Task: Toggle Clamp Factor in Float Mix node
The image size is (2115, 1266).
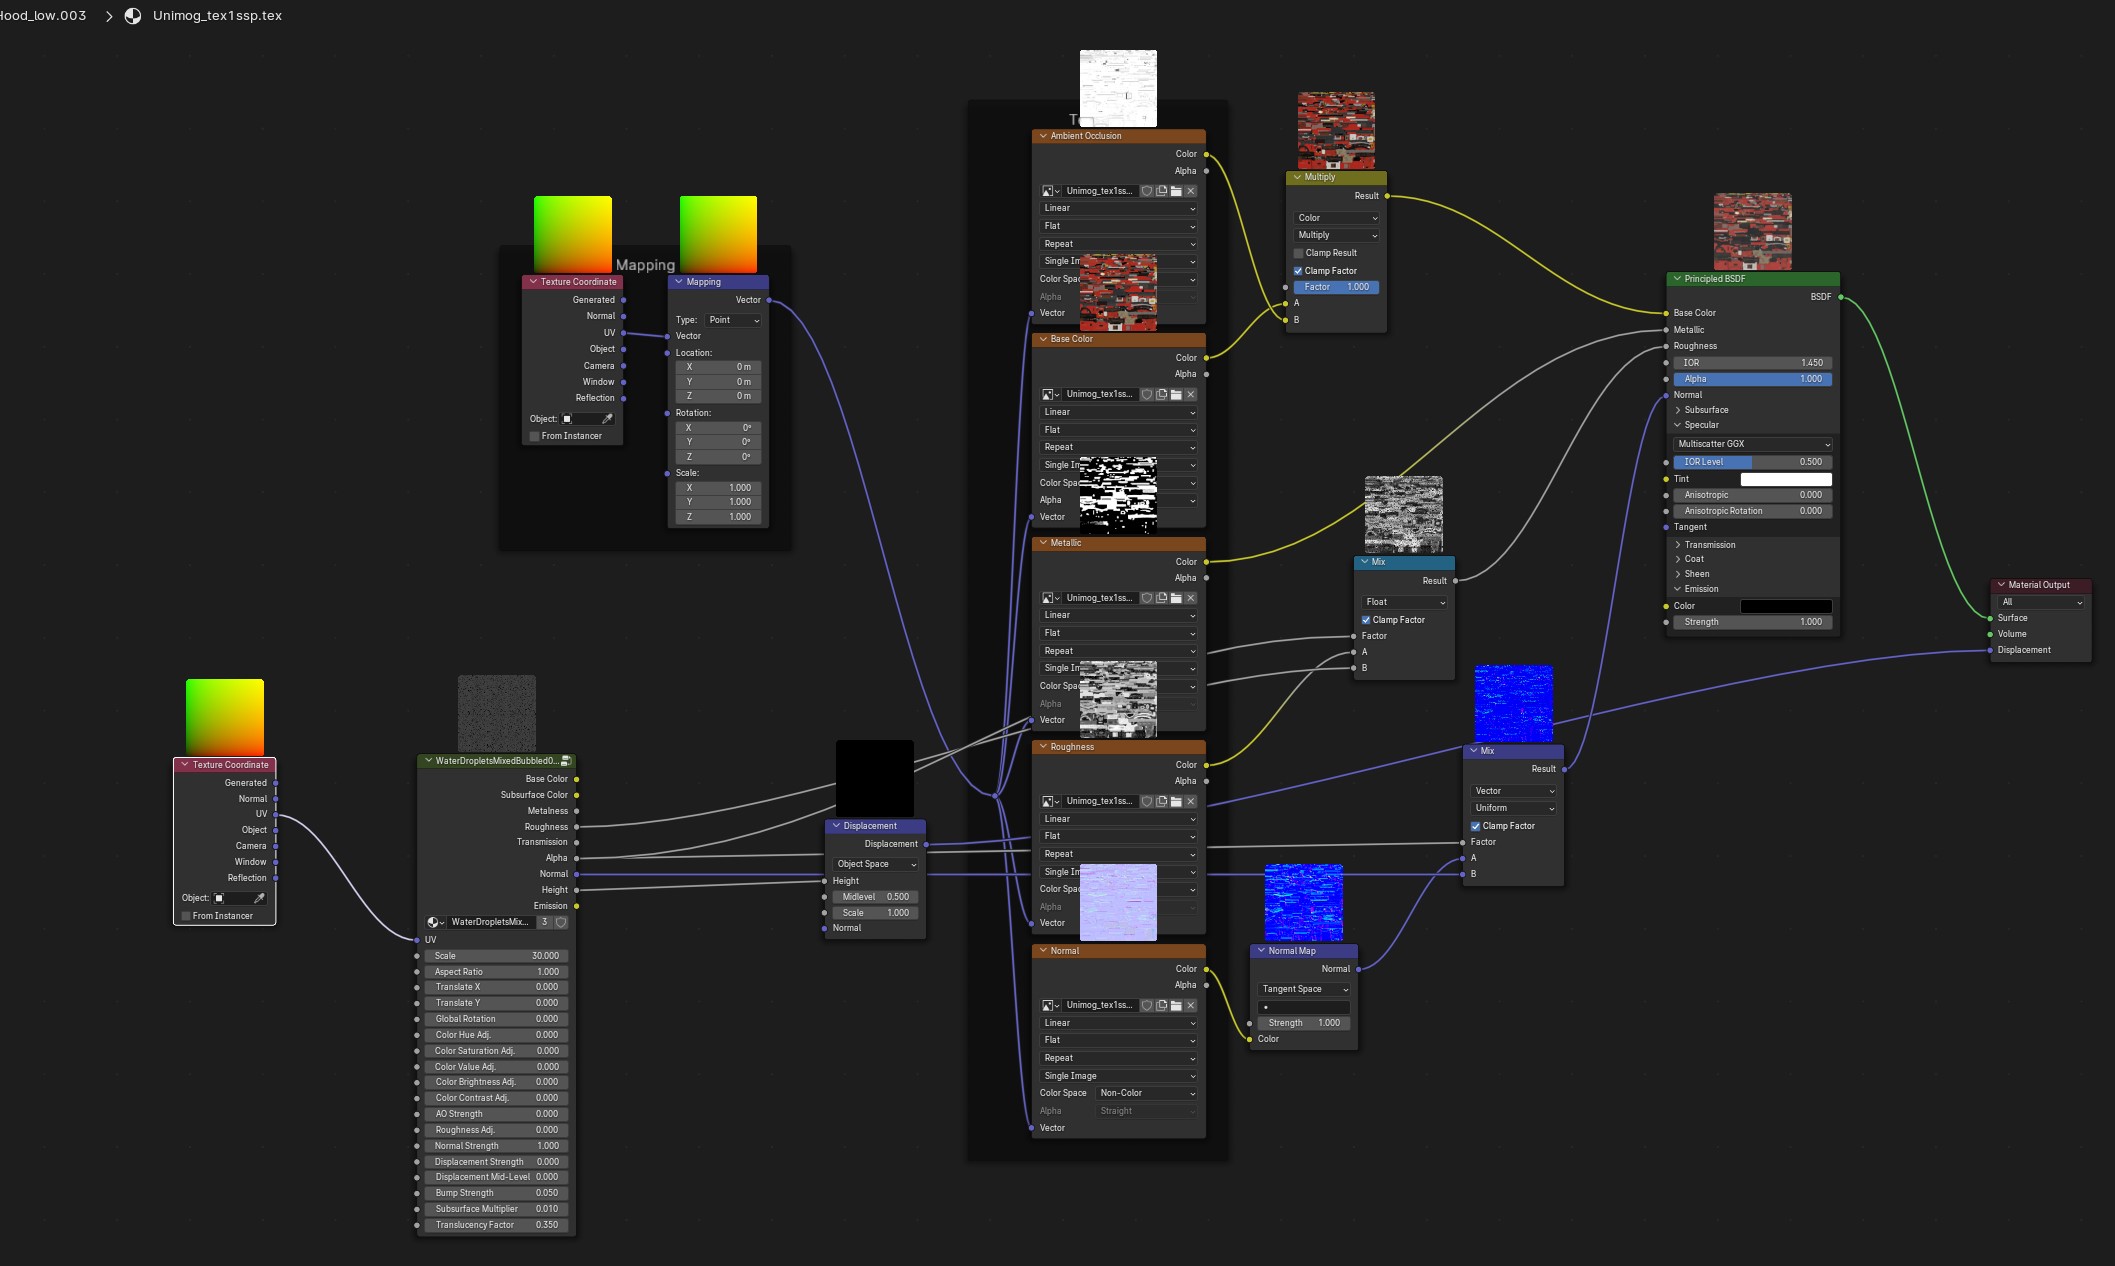Action: (1366, 620)
